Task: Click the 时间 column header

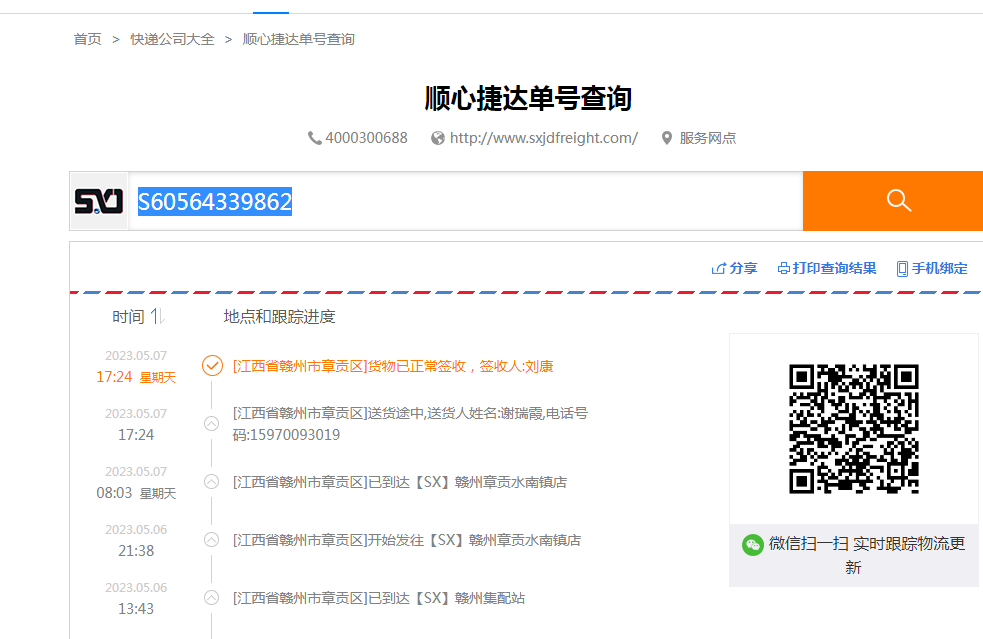Action: pos(128,317)
